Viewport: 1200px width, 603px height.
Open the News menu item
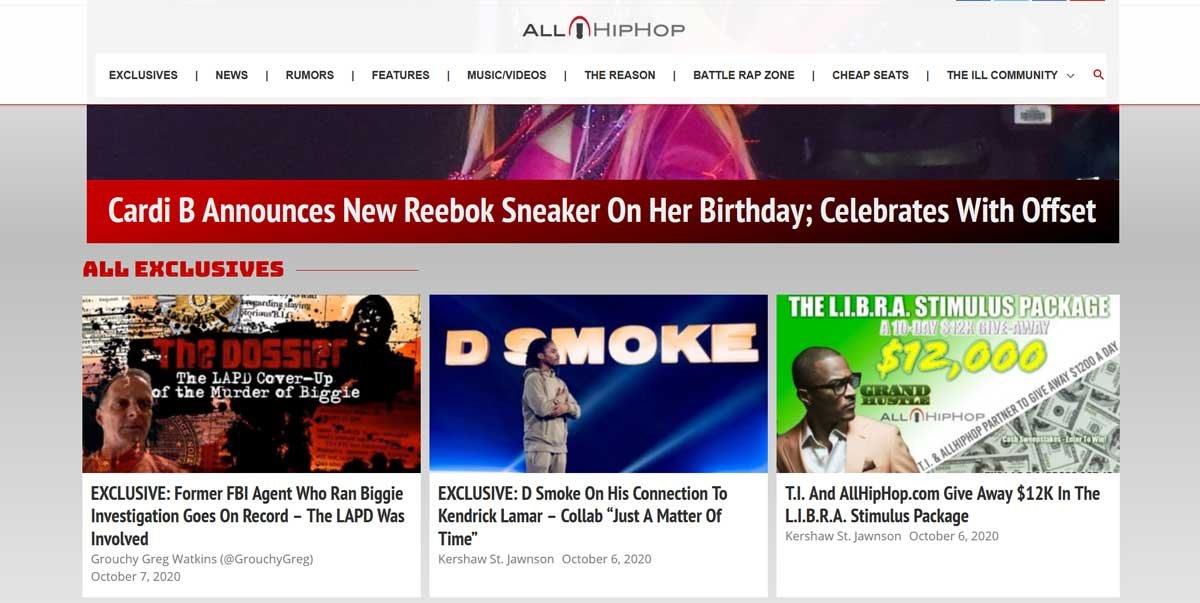coord(231,75)
